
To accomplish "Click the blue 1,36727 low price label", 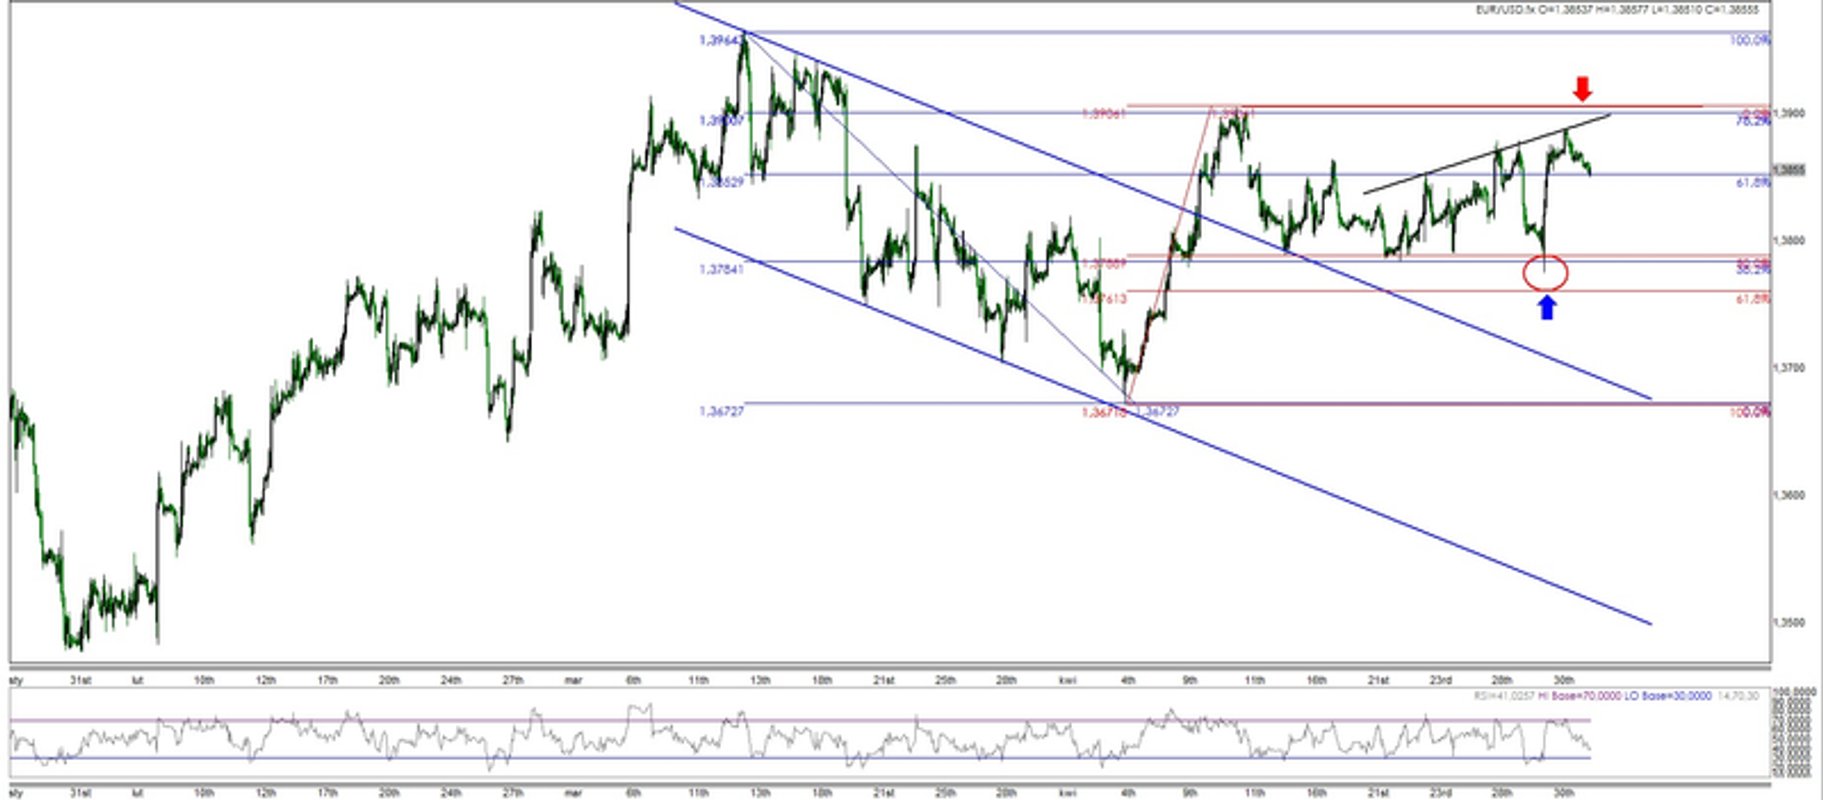I will click(721, 411).
